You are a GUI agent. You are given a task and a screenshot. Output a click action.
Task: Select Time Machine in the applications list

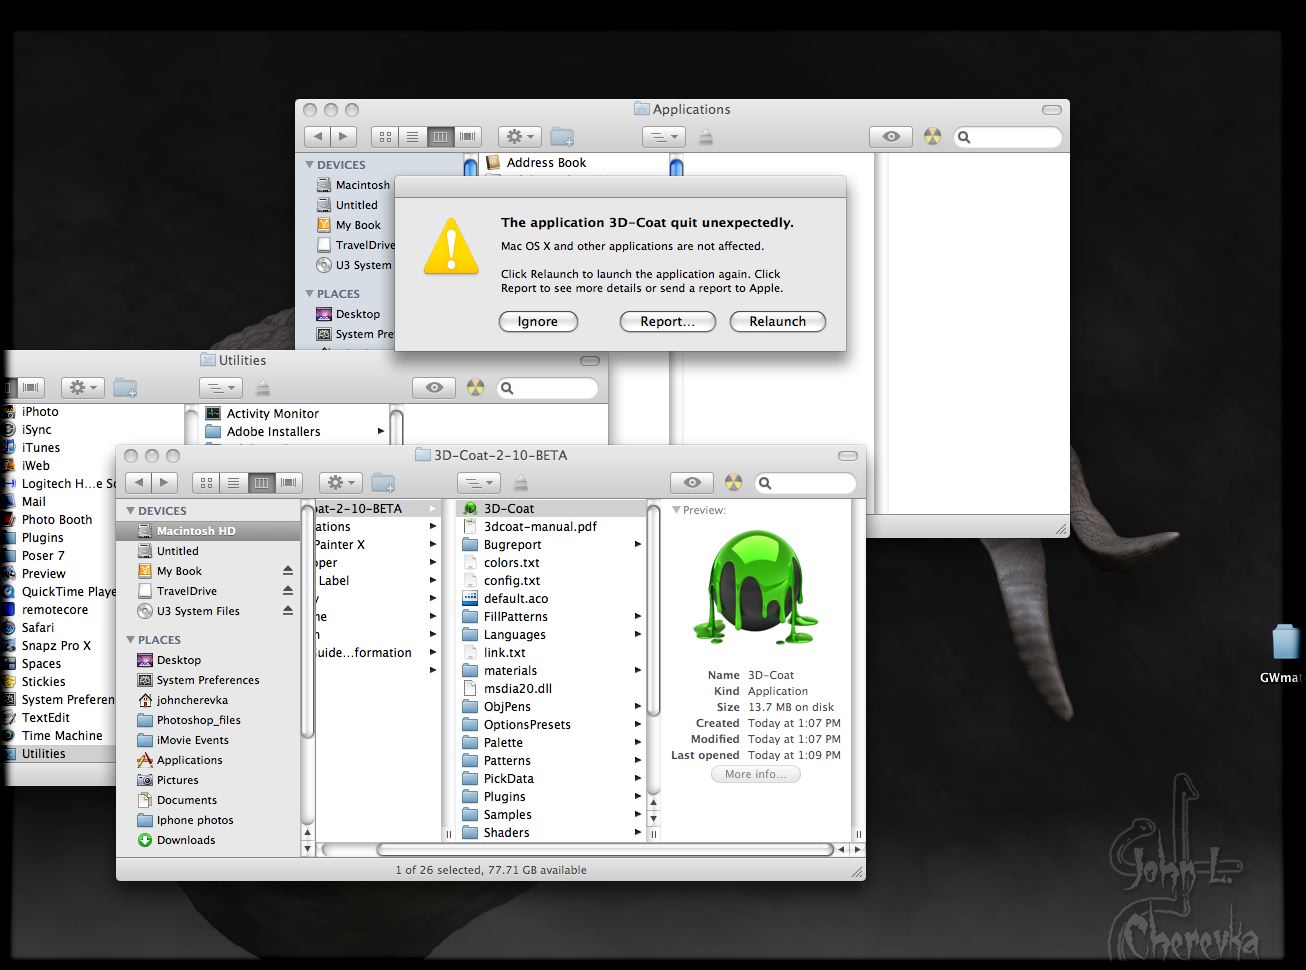(62, 736)
